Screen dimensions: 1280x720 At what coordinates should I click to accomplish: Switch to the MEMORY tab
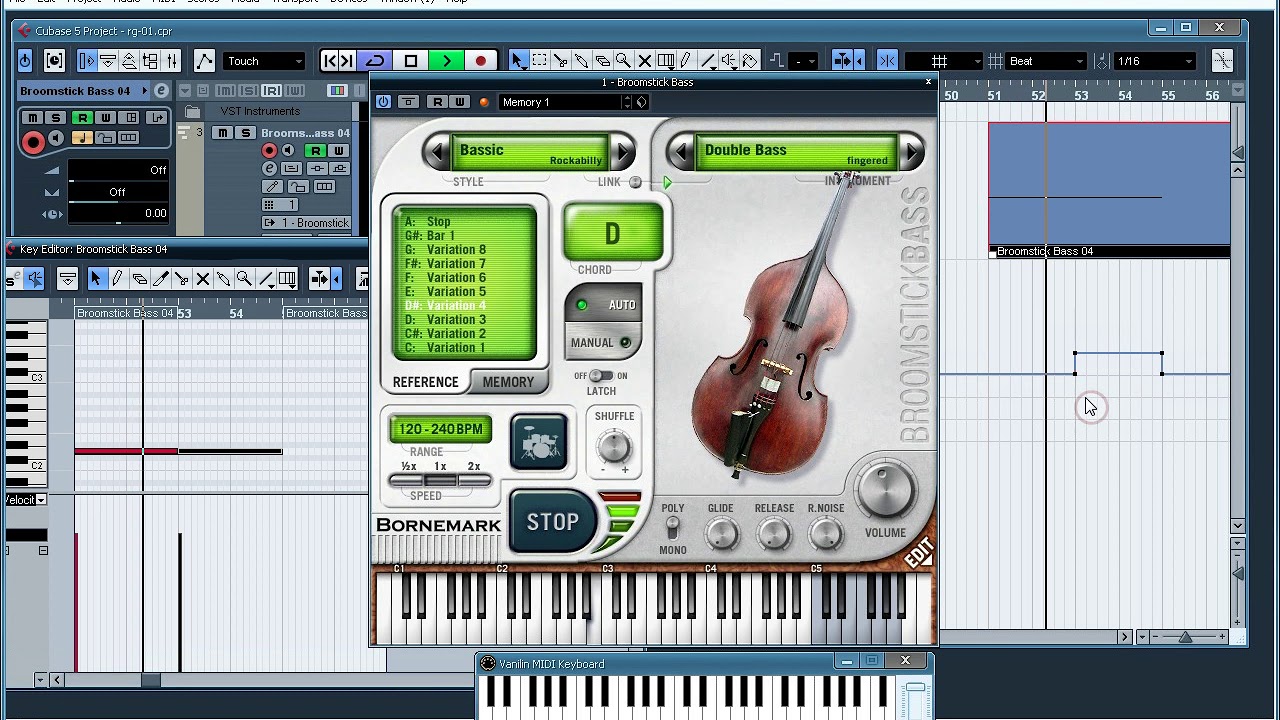click(508, 382)
